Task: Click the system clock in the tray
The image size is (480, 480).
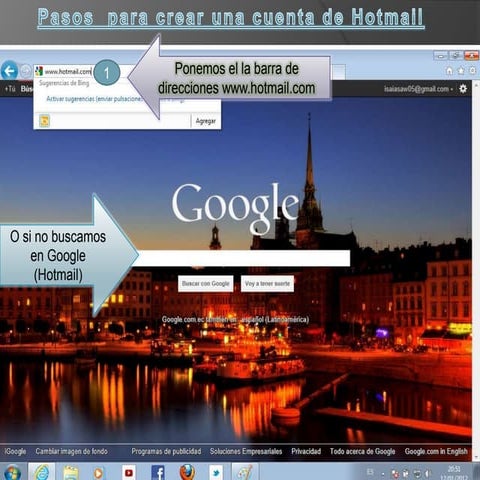Action: [453, 473]
